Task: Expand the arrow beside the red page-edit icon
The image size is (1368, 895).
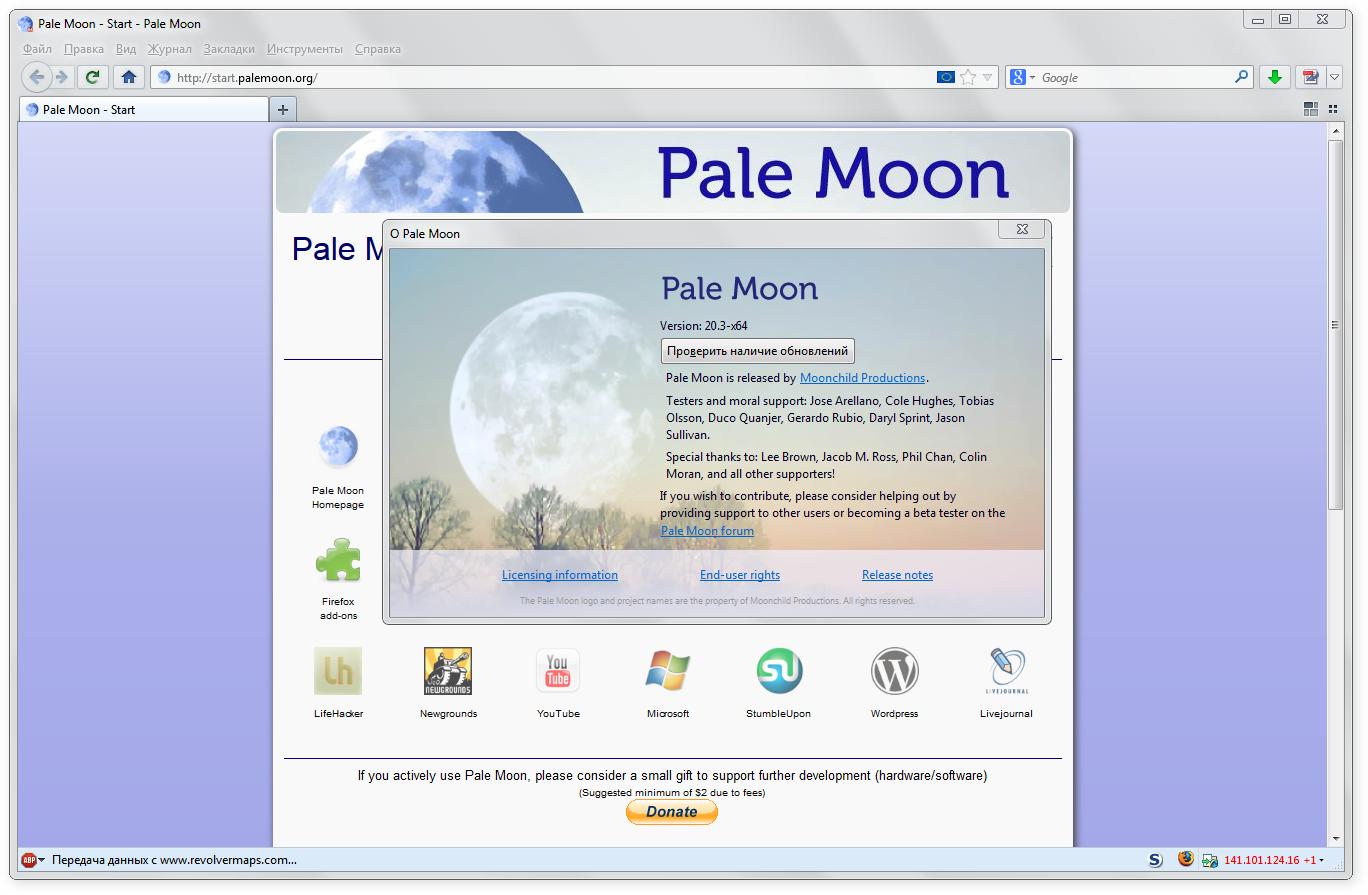Action: pyautogui.click(x=1334, y=77)
